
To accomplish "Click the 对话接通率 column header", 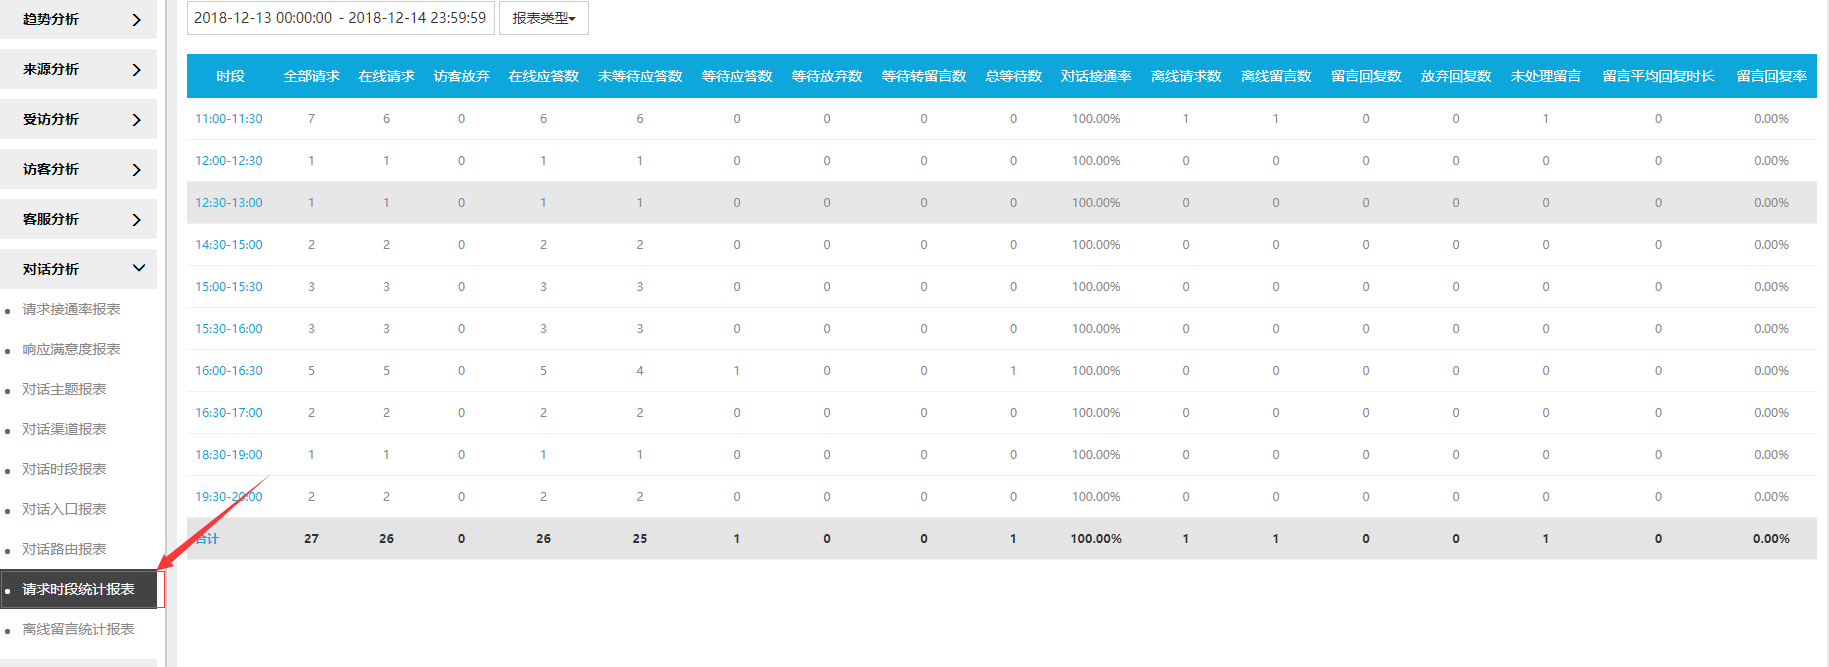I will [x=1096, y=76].
